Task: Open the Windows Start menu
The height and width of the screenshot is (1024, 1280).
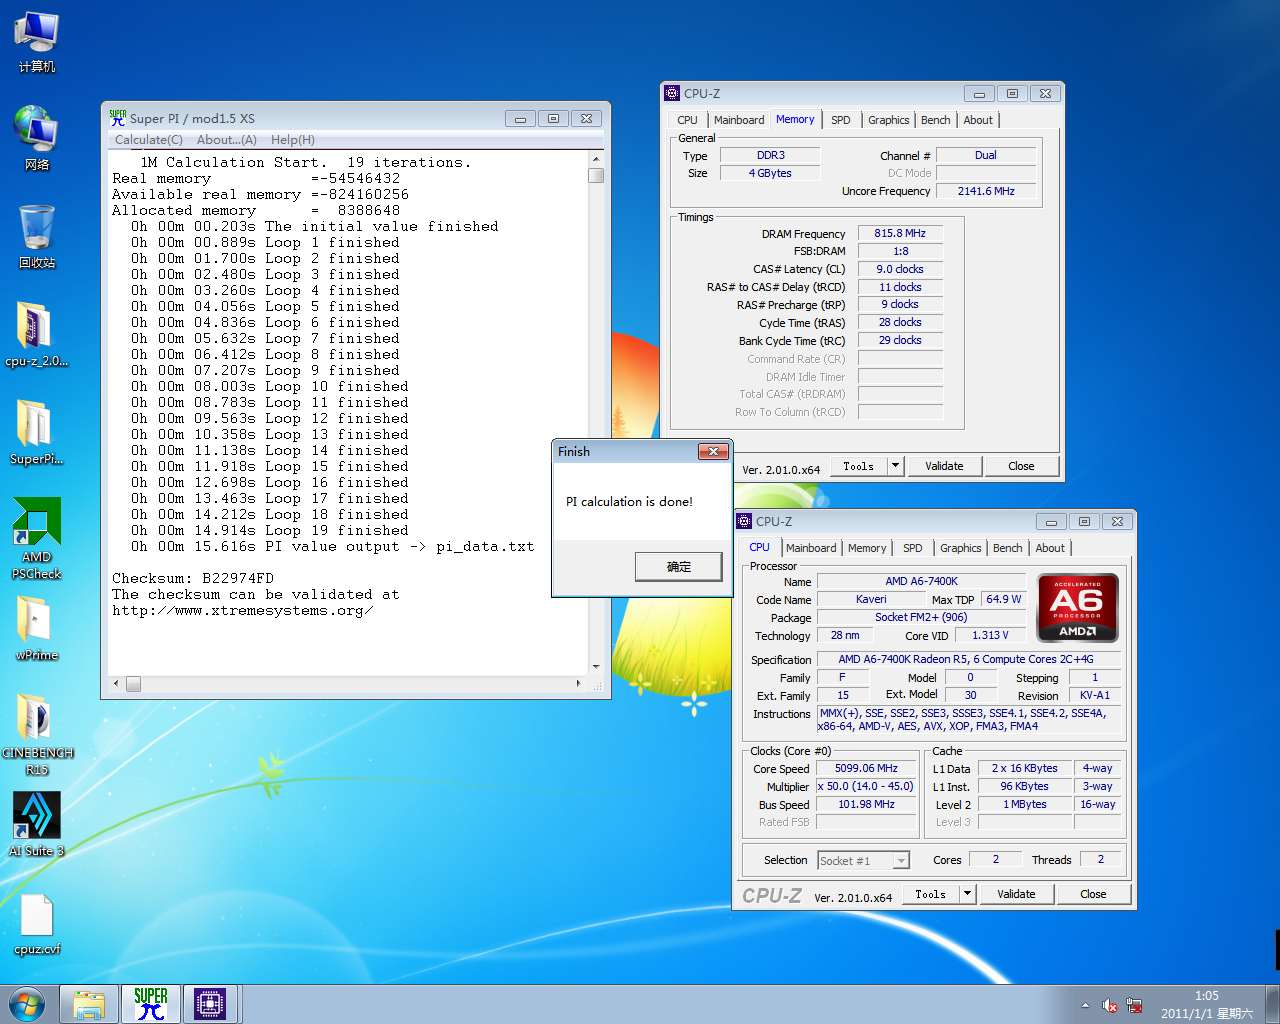Action: click(27, 1004)
